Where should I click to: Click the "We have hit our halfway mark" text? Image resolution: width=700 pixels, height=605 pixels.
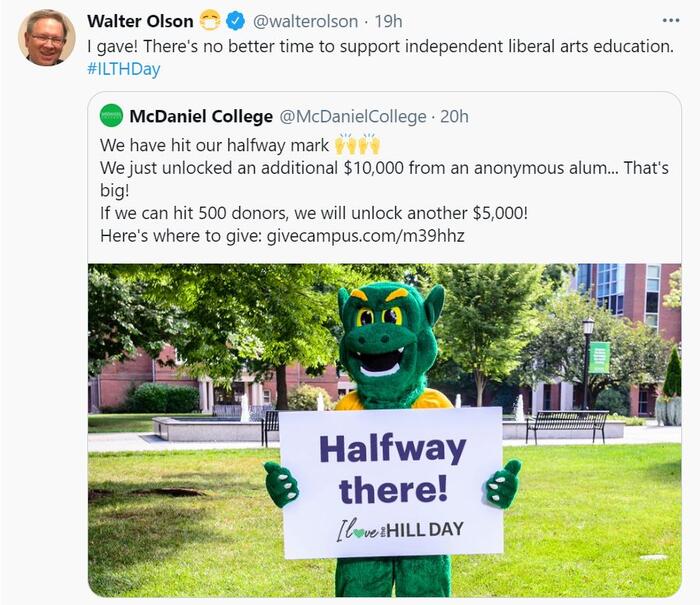pos(214,144)
